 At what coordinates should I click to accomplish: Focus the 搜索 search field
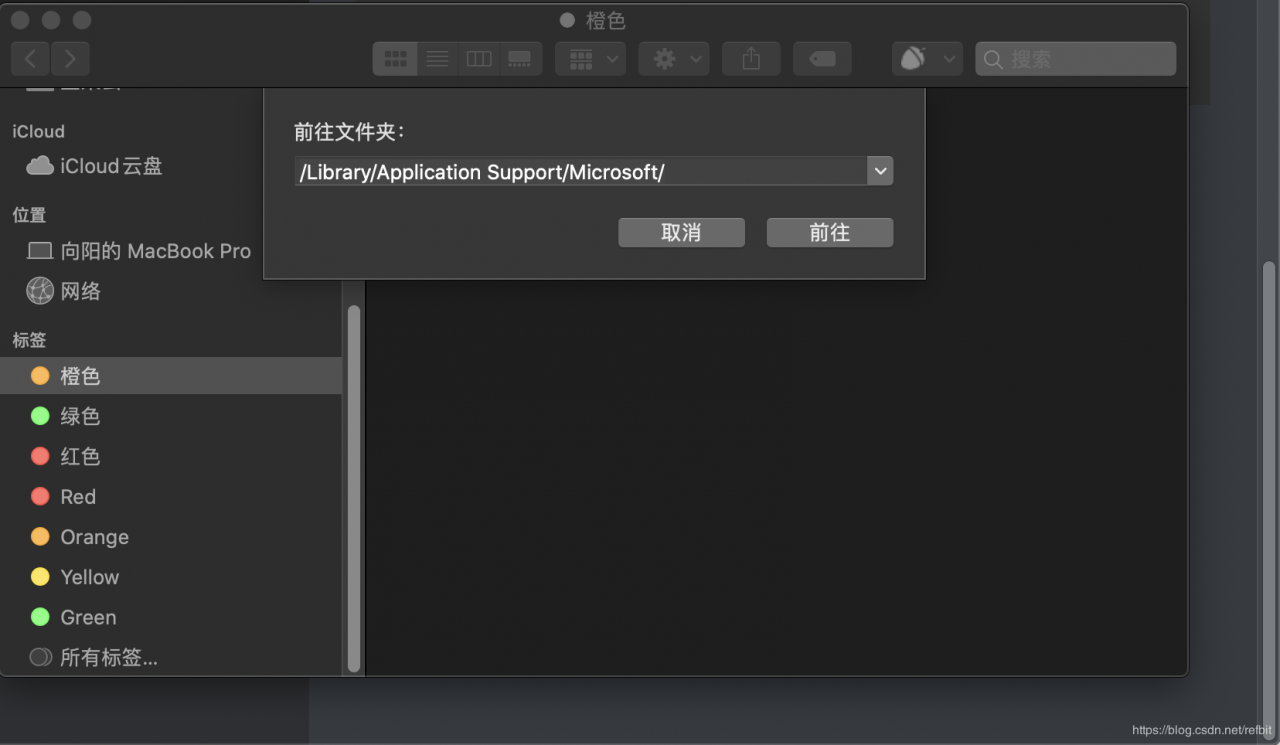pos(1076,59)
